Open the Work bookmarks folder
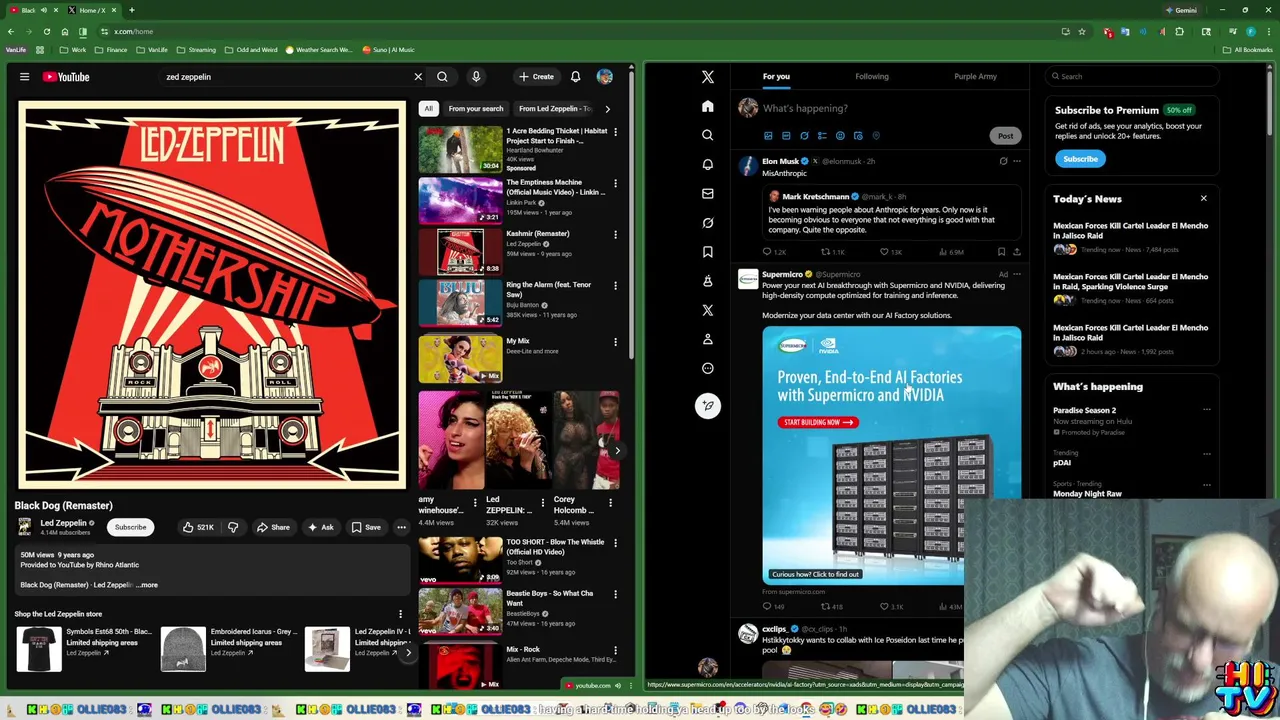 (73, 50)
